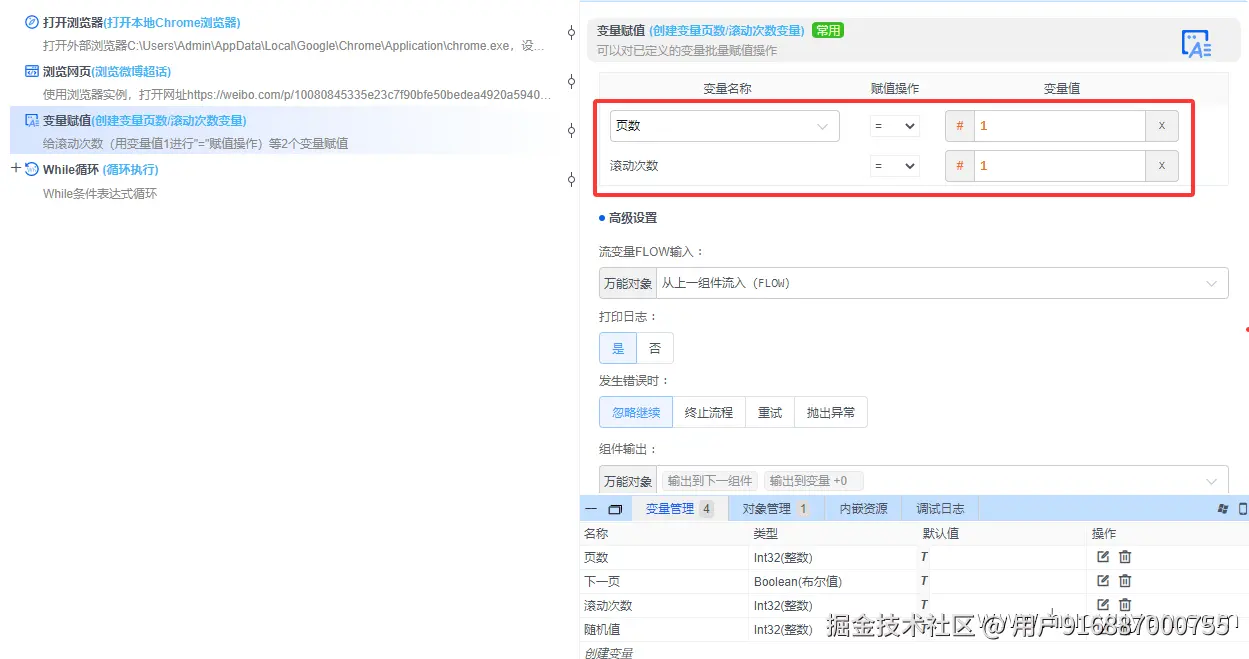1249x659 pixels.
Task: Delete the 下一页 variable
Action: pyautogui.click(x=1125, y=581)
